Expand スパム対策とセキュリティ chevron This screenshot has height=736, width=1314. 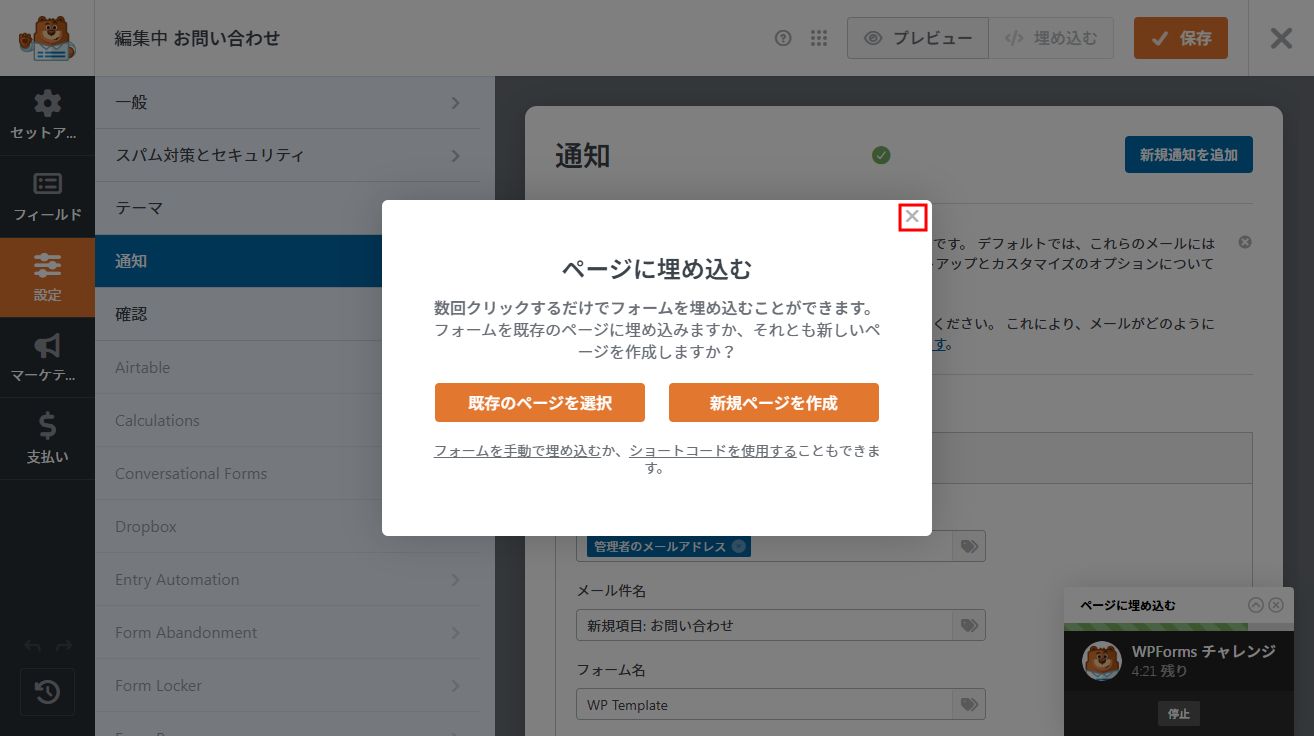(x=455, y=156)
